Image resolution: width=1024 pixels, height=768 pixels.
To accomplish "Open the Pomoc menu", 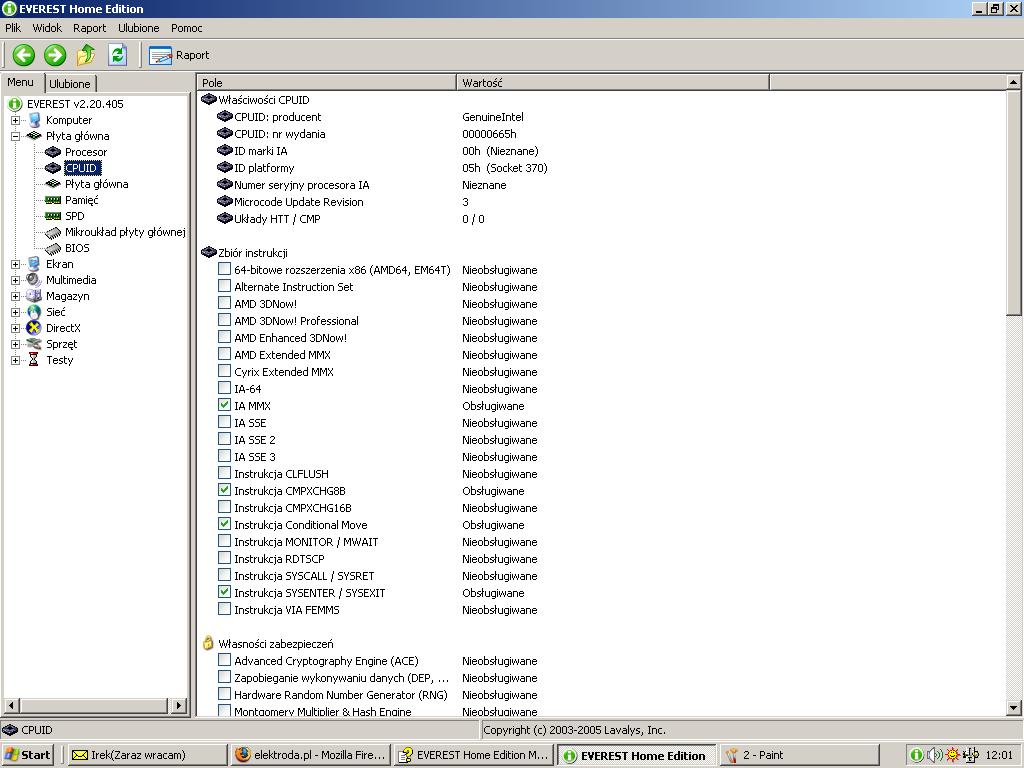I will 187,28.
